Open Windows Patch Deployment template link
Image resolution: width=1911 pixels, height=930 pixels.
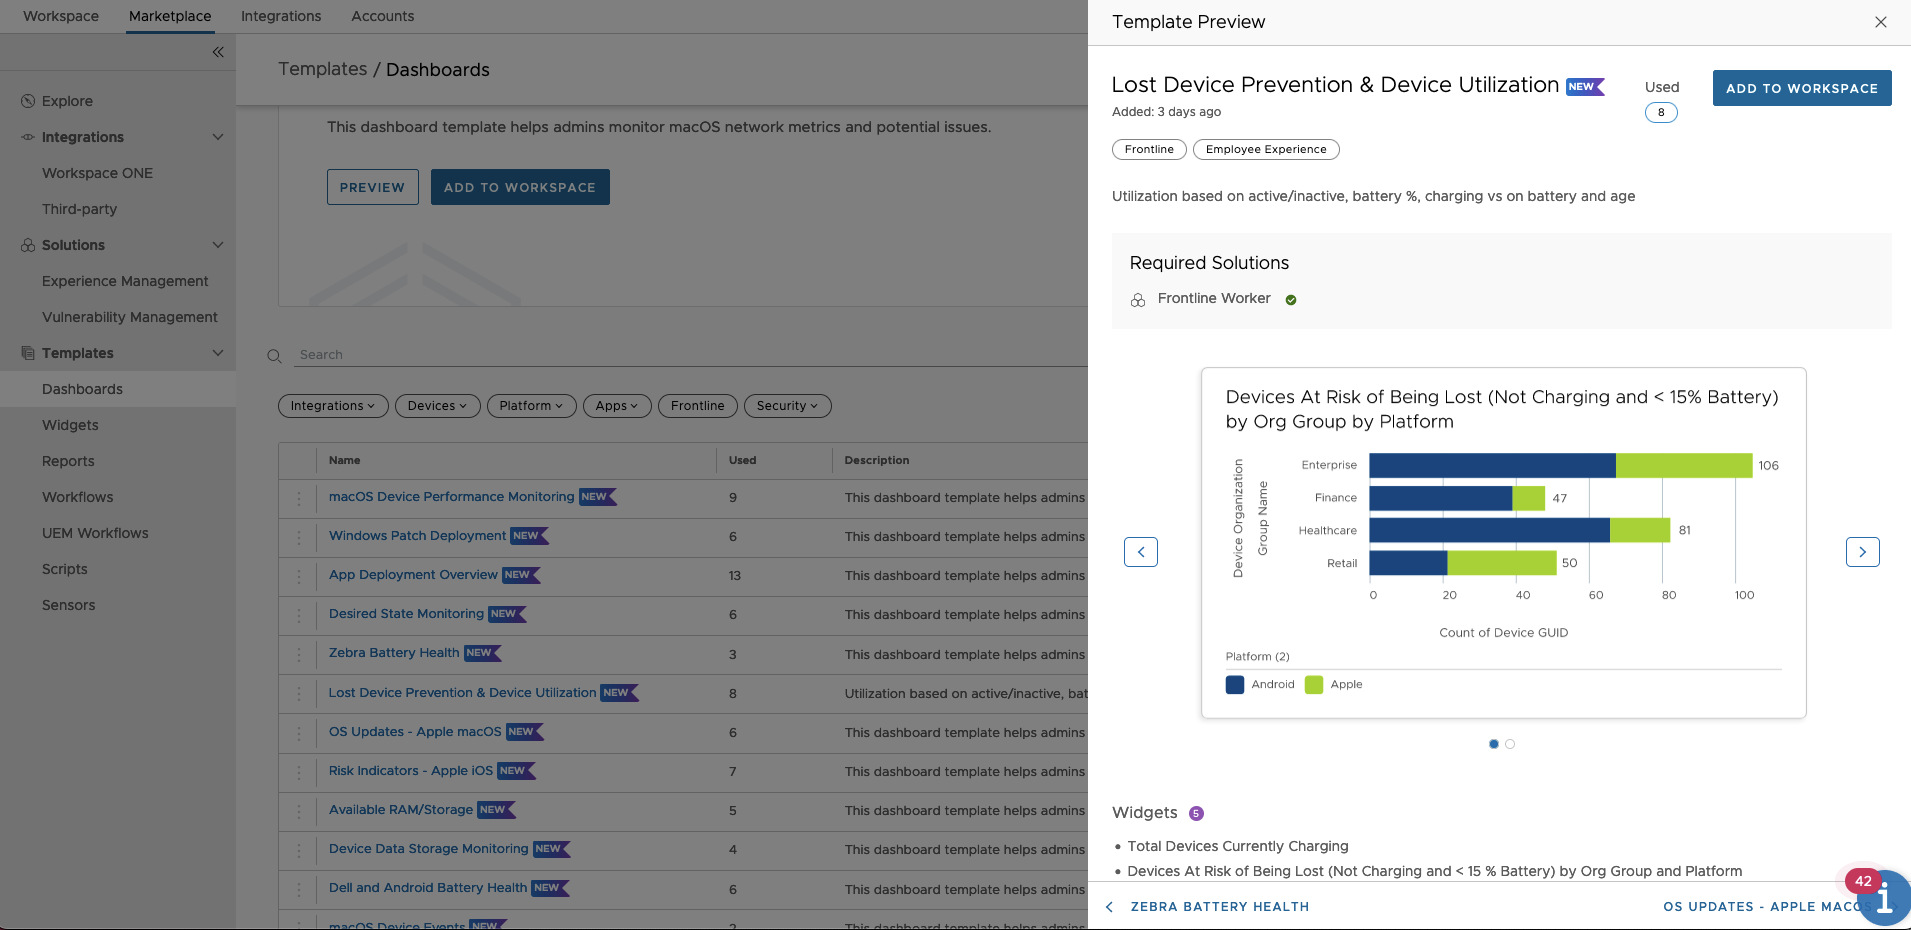pos(417,536)
